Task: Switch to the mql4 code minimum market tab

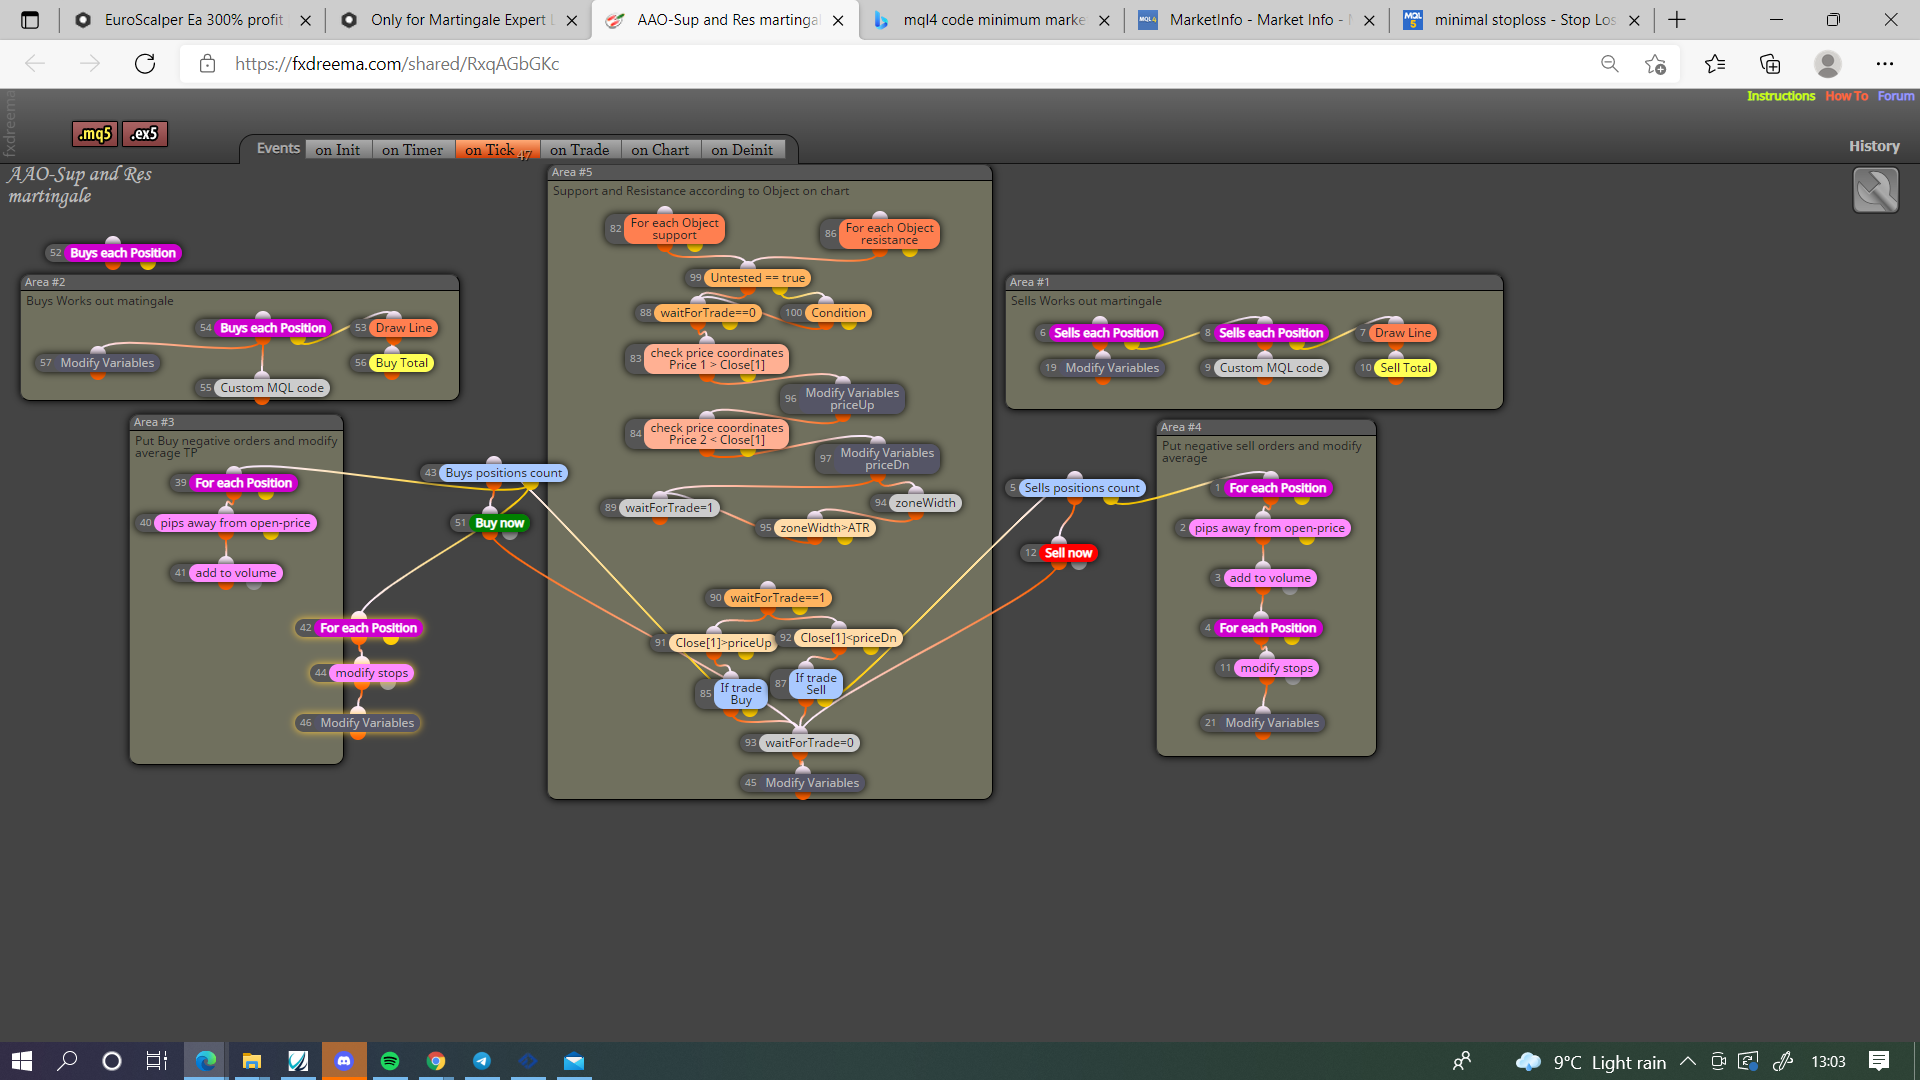Action: point(992,20)
